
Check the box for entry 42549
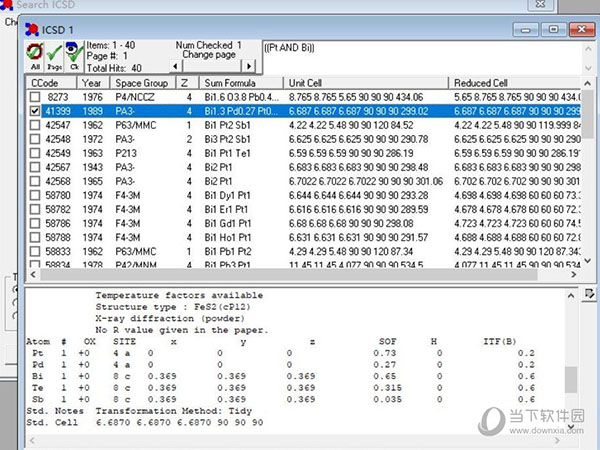coord(35,153)
